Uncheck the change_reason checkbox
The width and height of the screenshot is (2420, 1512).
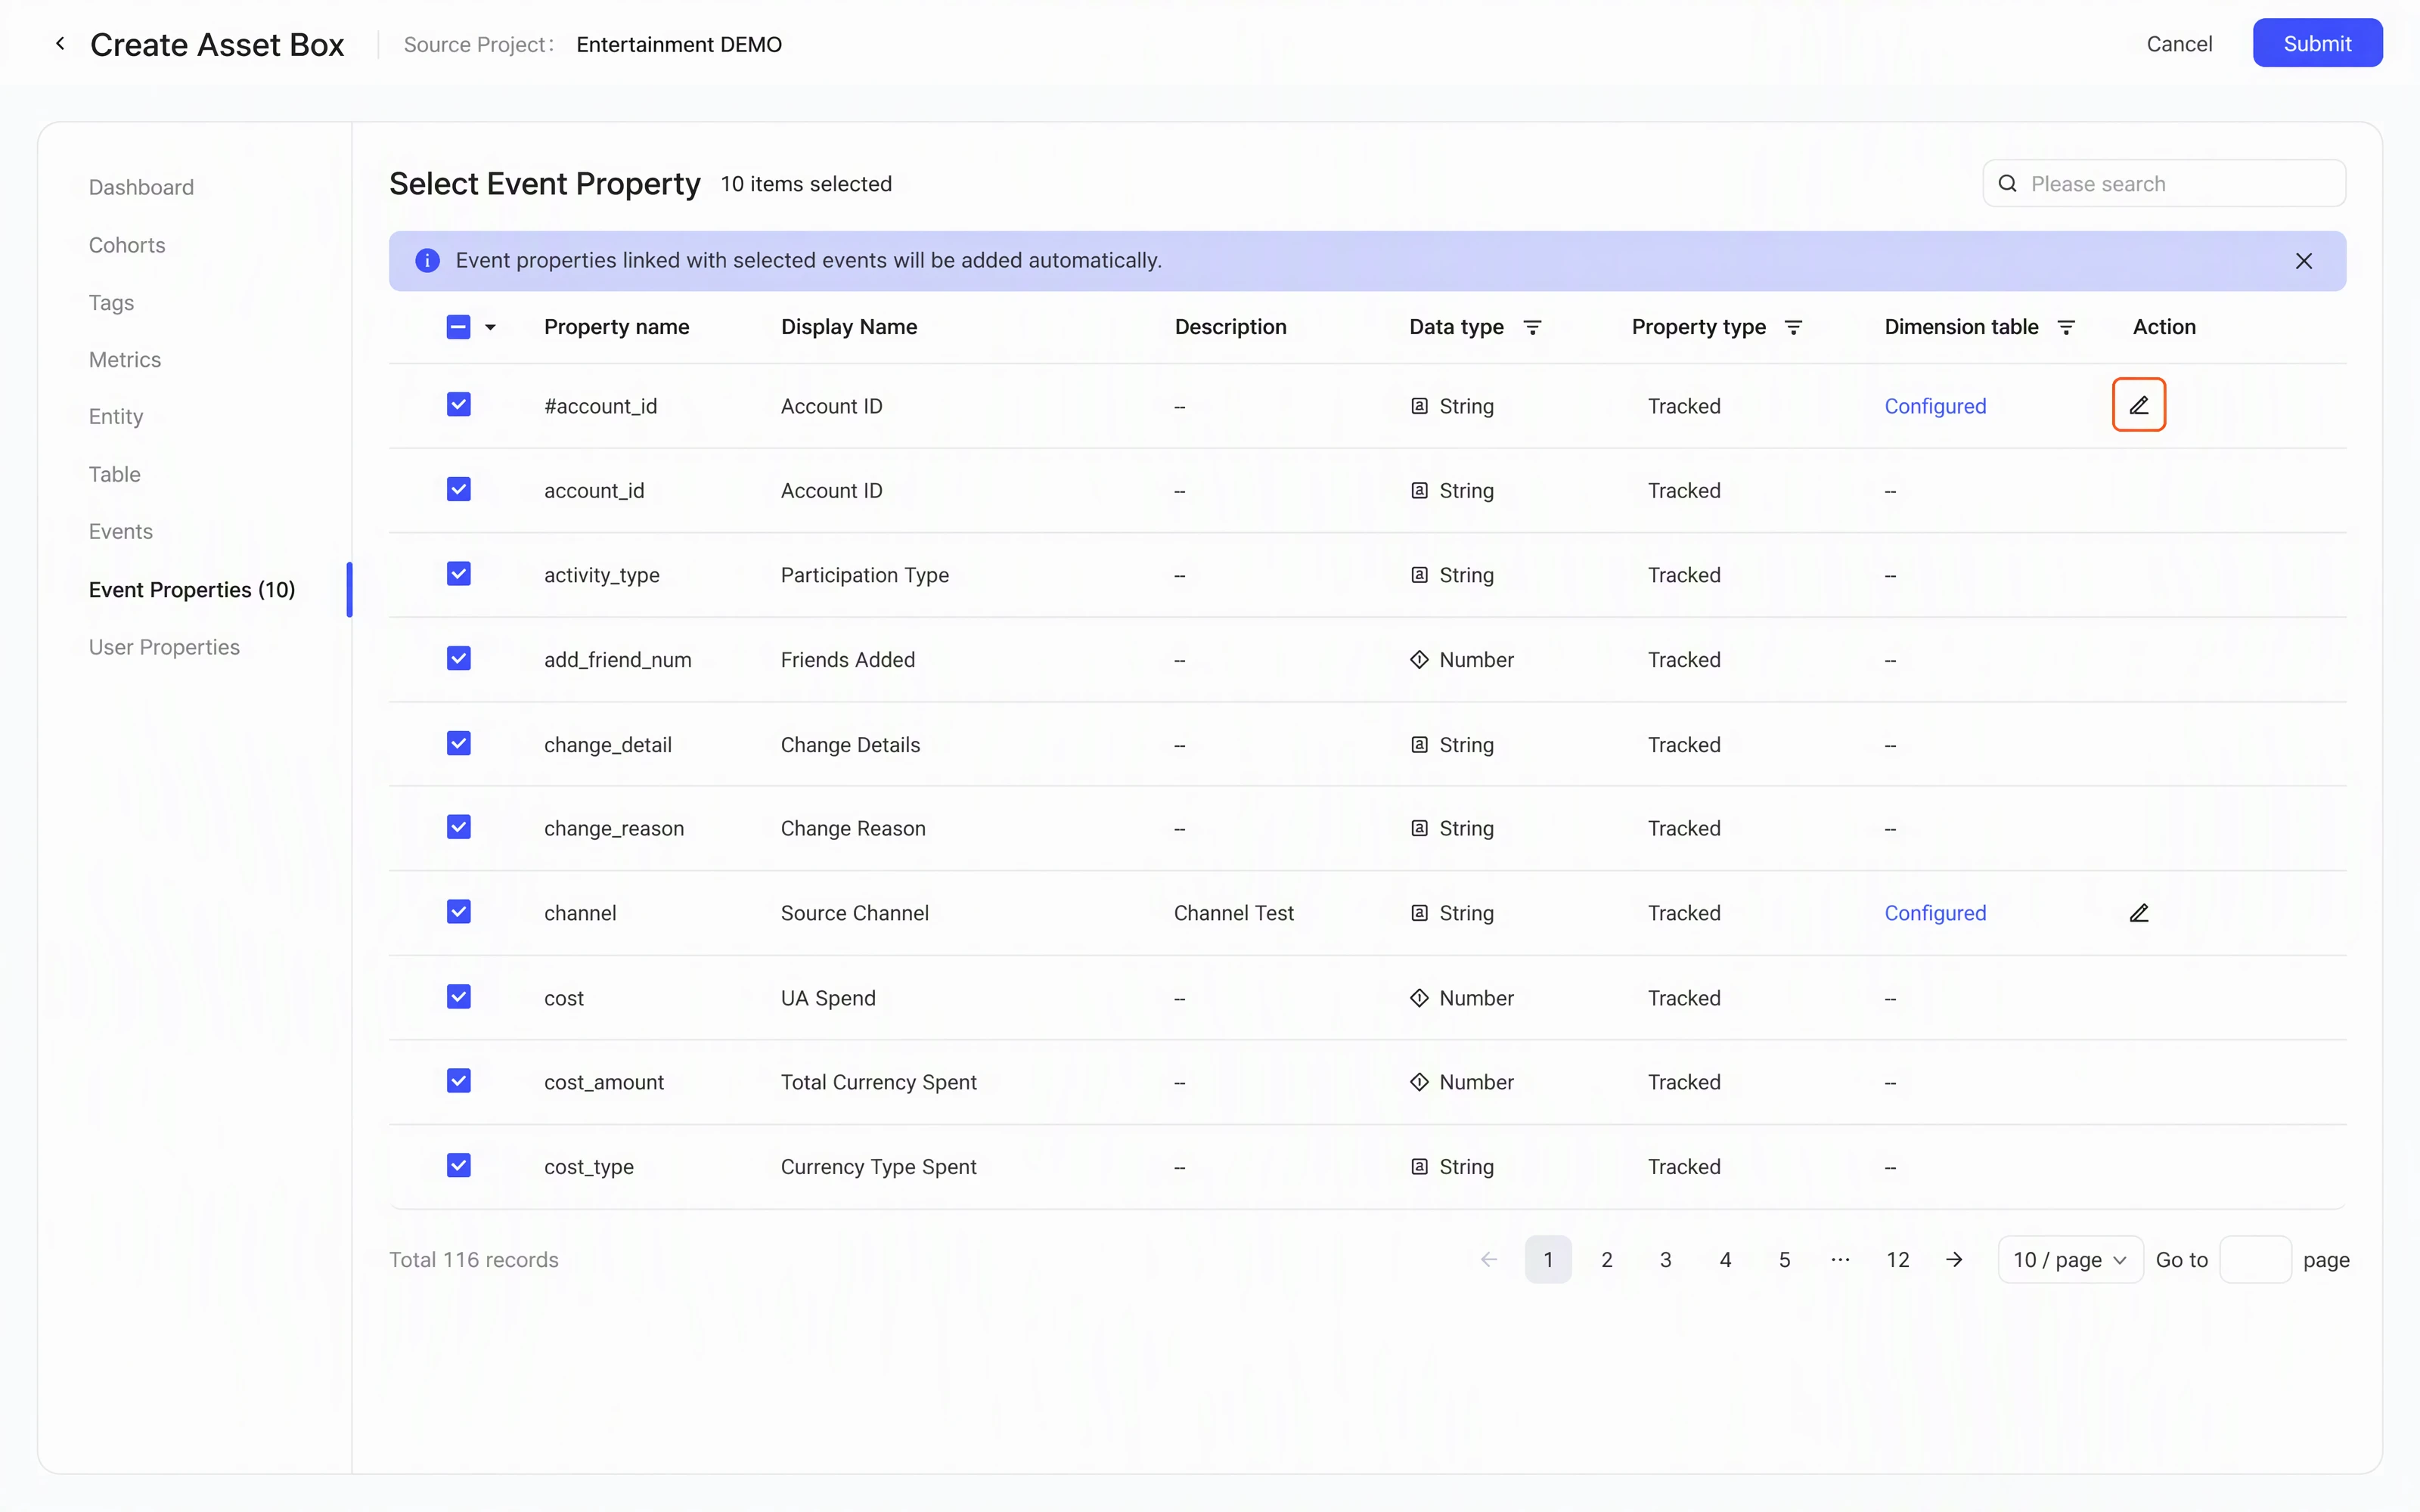point(459,828)
